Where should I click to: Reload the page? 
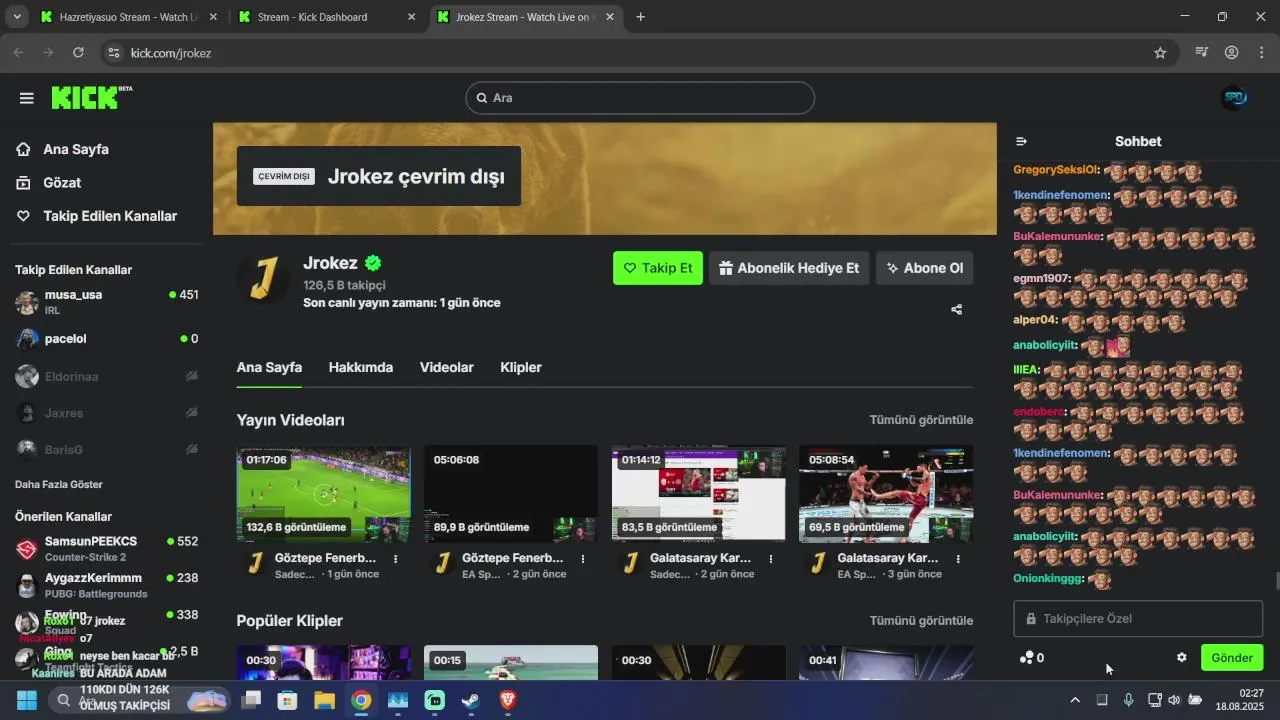[78, 53]
